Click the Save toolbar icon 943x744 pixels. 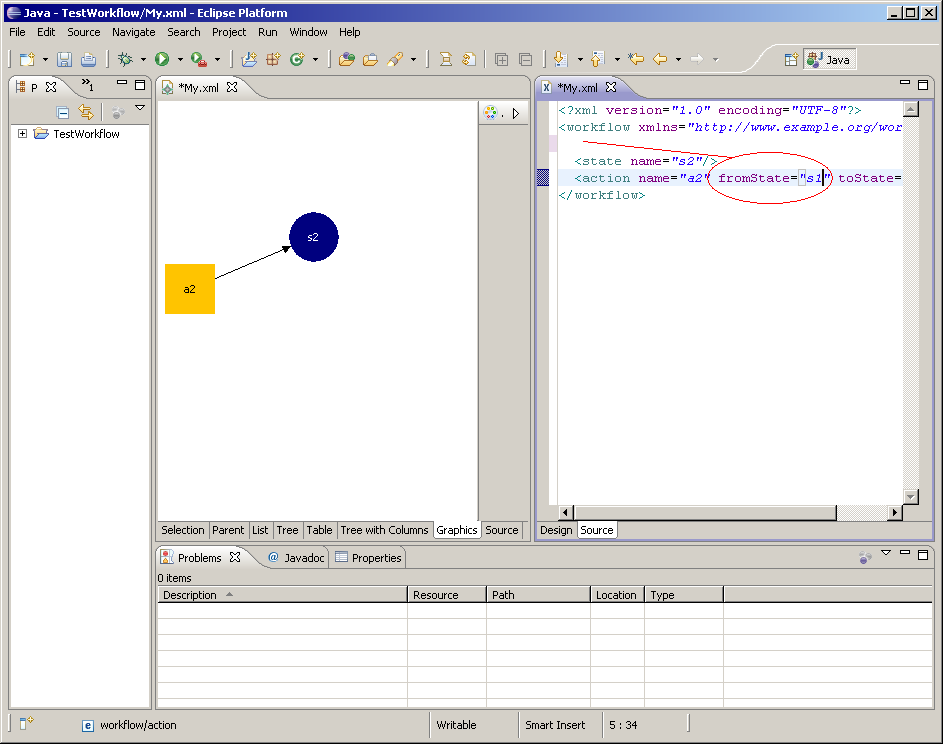coord(64,60)
